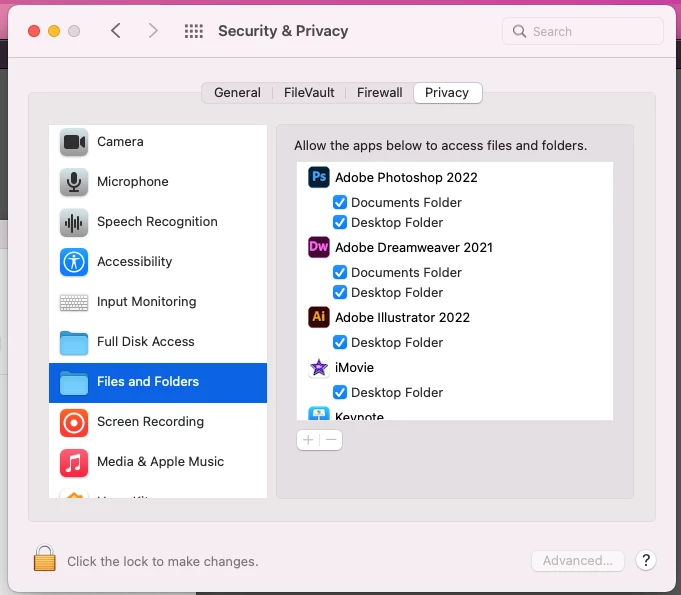681x595 pixels.
Task: Toggle Dreamweaver Documents Folder checkbox
Action: (340, 272)
